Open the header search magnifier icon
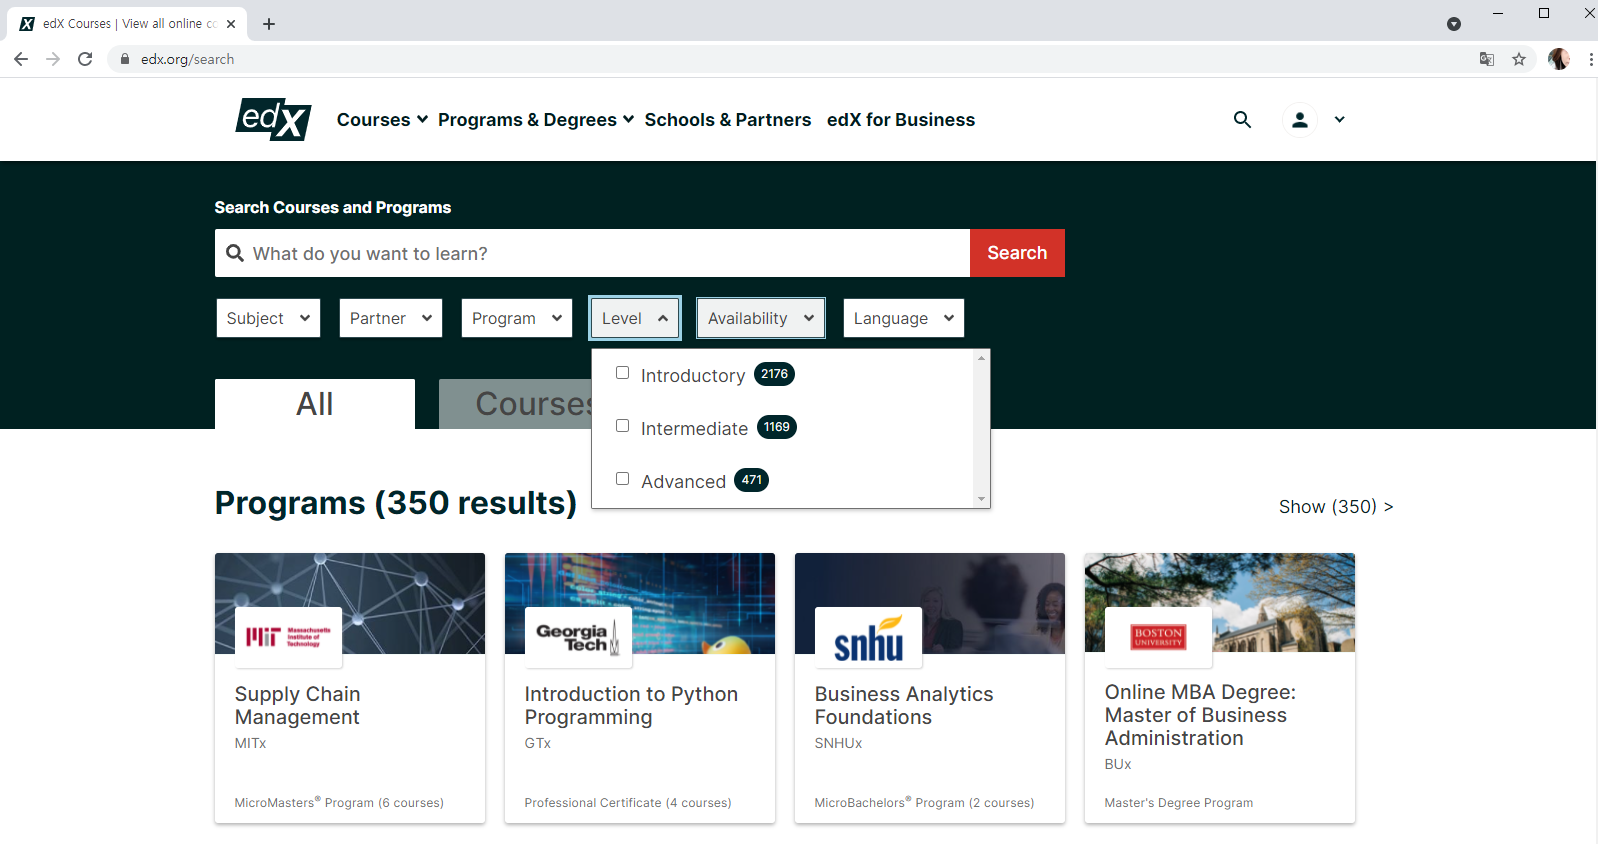The image size is (1598, 844). click(1242, 119)
